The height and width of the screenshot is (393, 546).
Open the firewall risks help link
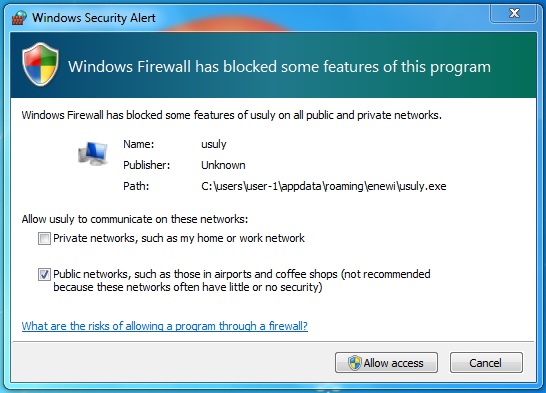[165, 326]
